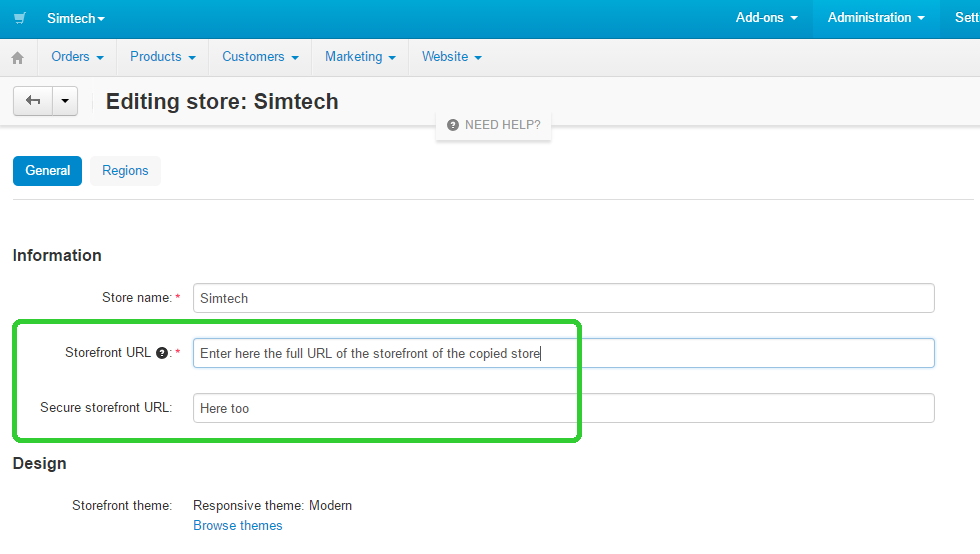Expand the Marketing menu
The image size is (980, 554).
pyautogui.click(x=360, y=57)
